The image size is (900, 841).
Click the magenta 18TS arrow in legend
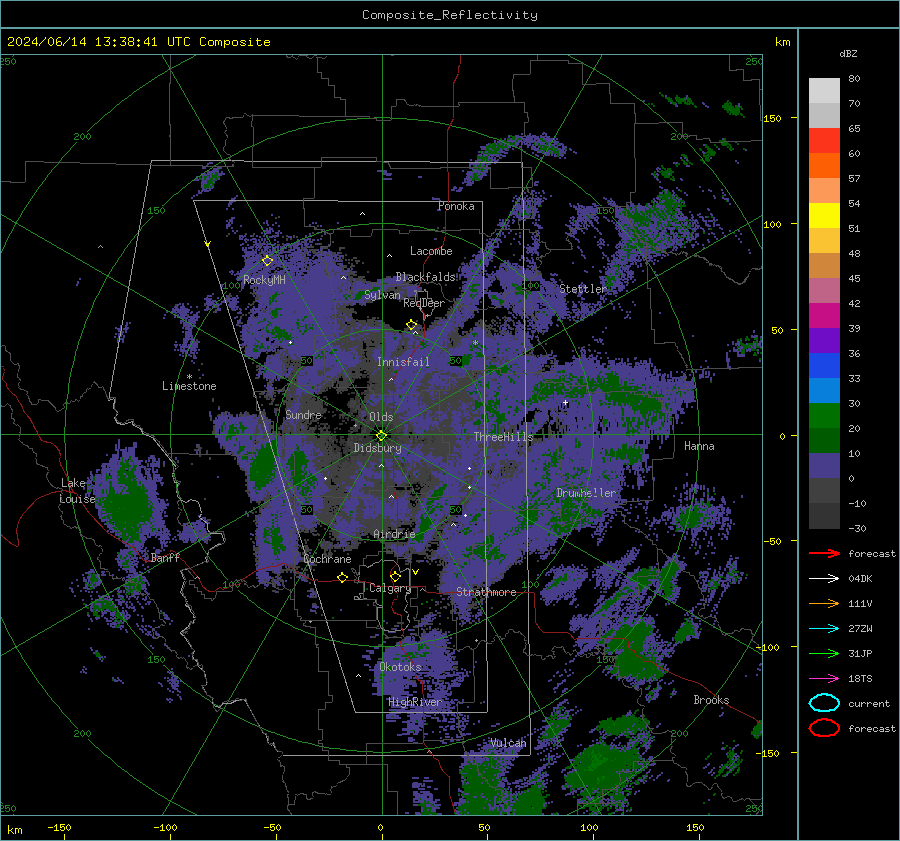point(824,679)
